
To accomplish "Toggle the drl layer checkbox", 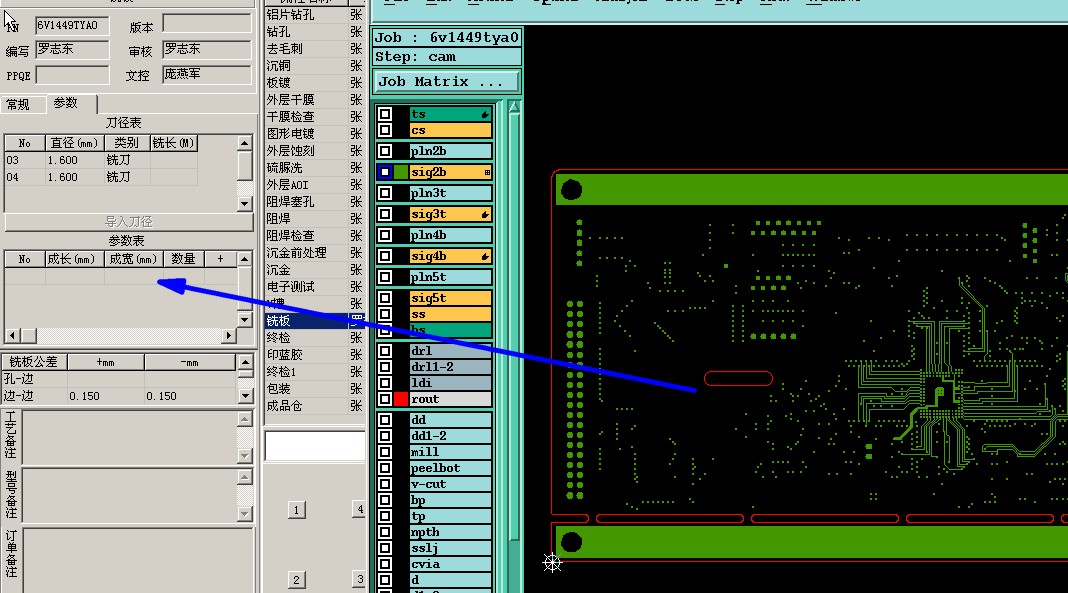I will 385,351.
